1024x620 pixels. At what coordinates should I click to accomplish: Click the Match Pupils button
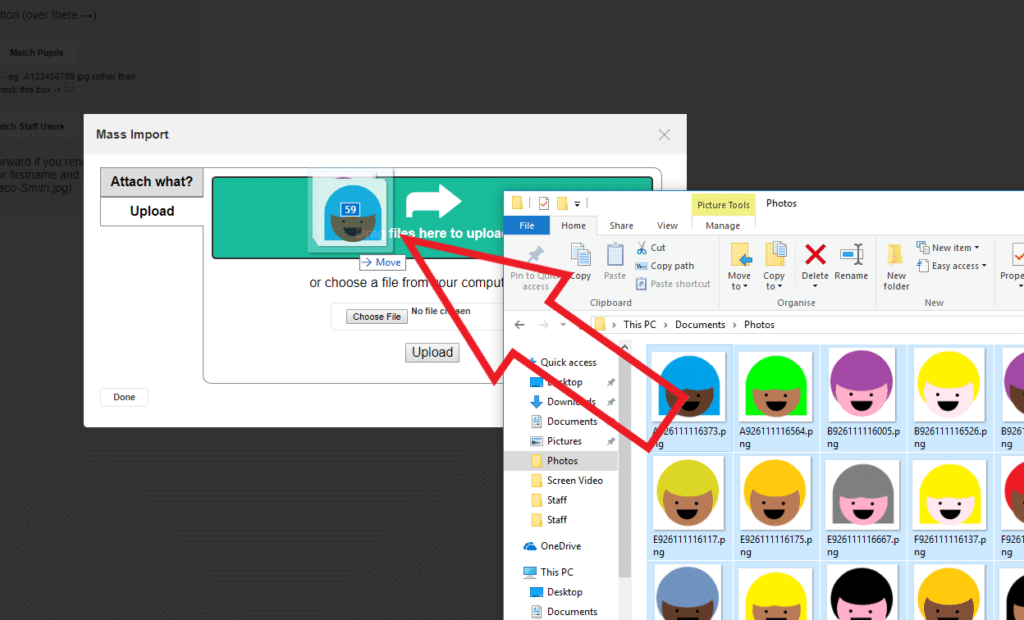point(37,52)
